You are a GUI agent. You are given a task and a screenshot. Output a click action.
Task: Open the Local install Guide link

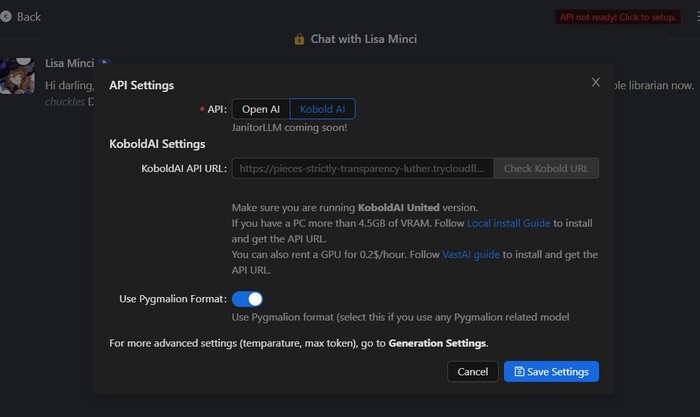(508, 223)
